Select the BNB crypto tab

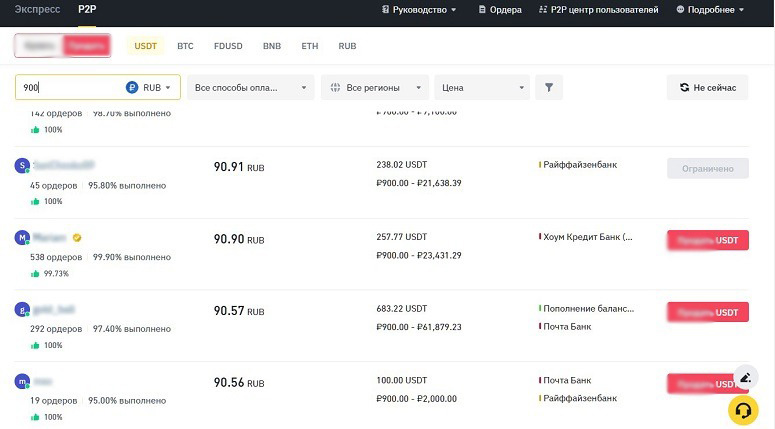272,46
